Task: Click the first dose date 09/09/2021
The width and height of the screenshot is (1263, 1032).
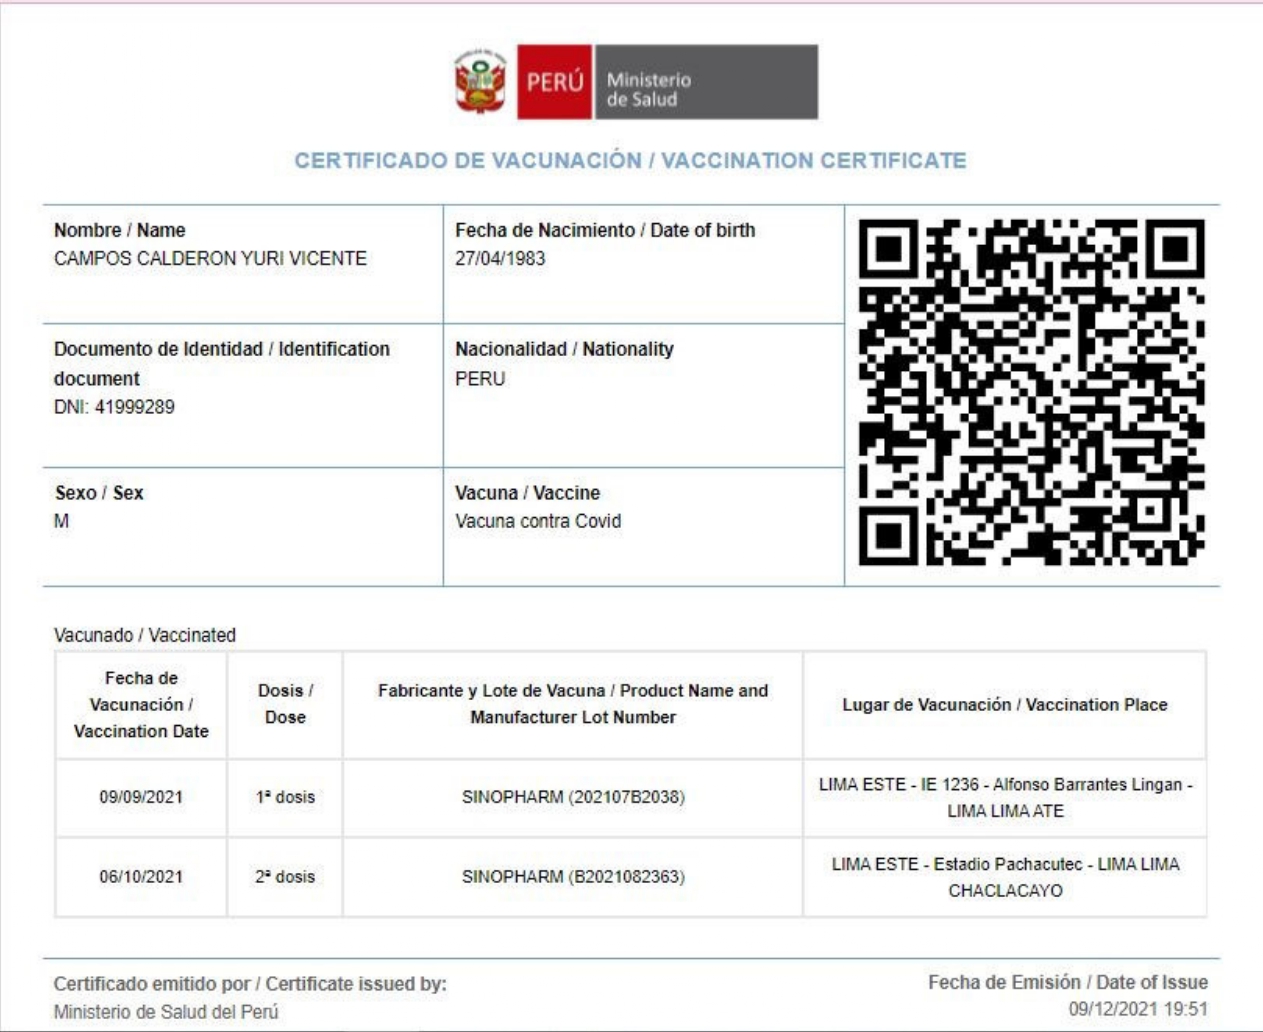Action: click(x=141, y=797)
